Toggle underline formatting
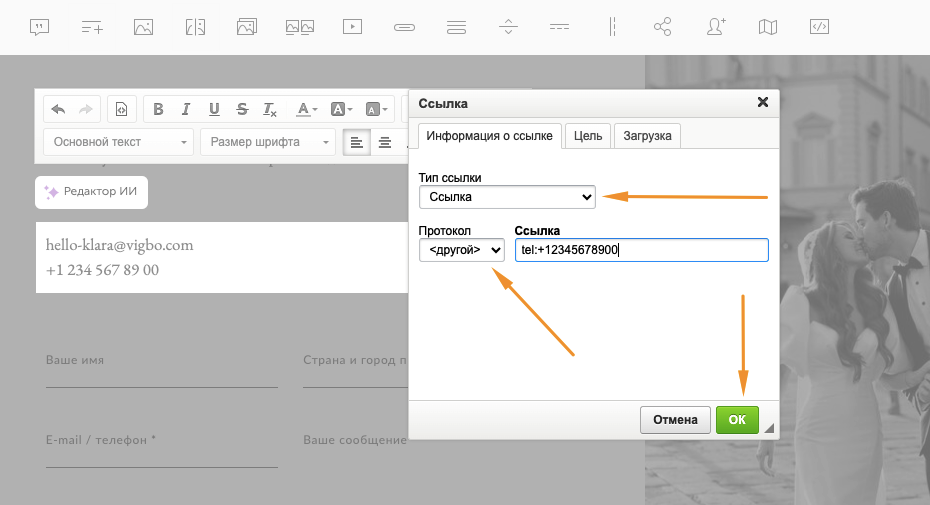930x505 pixels. [x=214, y=110]
